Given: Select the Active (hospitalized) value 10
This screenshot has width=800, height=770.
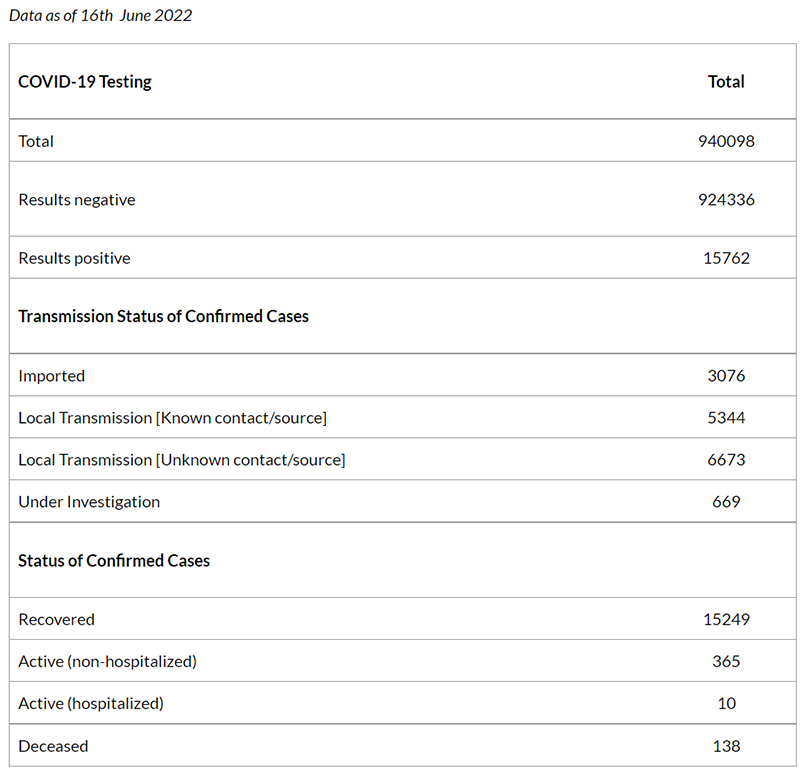Looking at the screenshot, I should [727, 703].
